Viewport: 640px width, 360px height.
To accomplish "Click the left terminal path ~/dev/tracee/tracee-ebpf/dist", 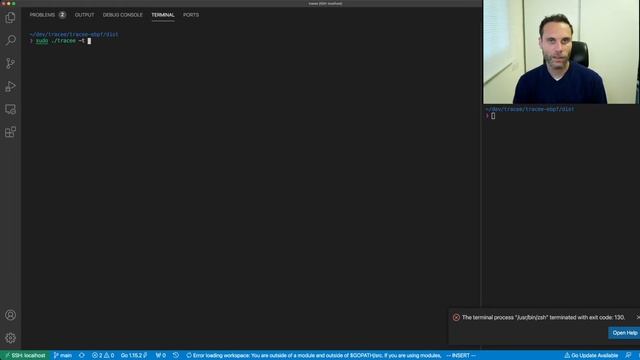I will (74, 34).
